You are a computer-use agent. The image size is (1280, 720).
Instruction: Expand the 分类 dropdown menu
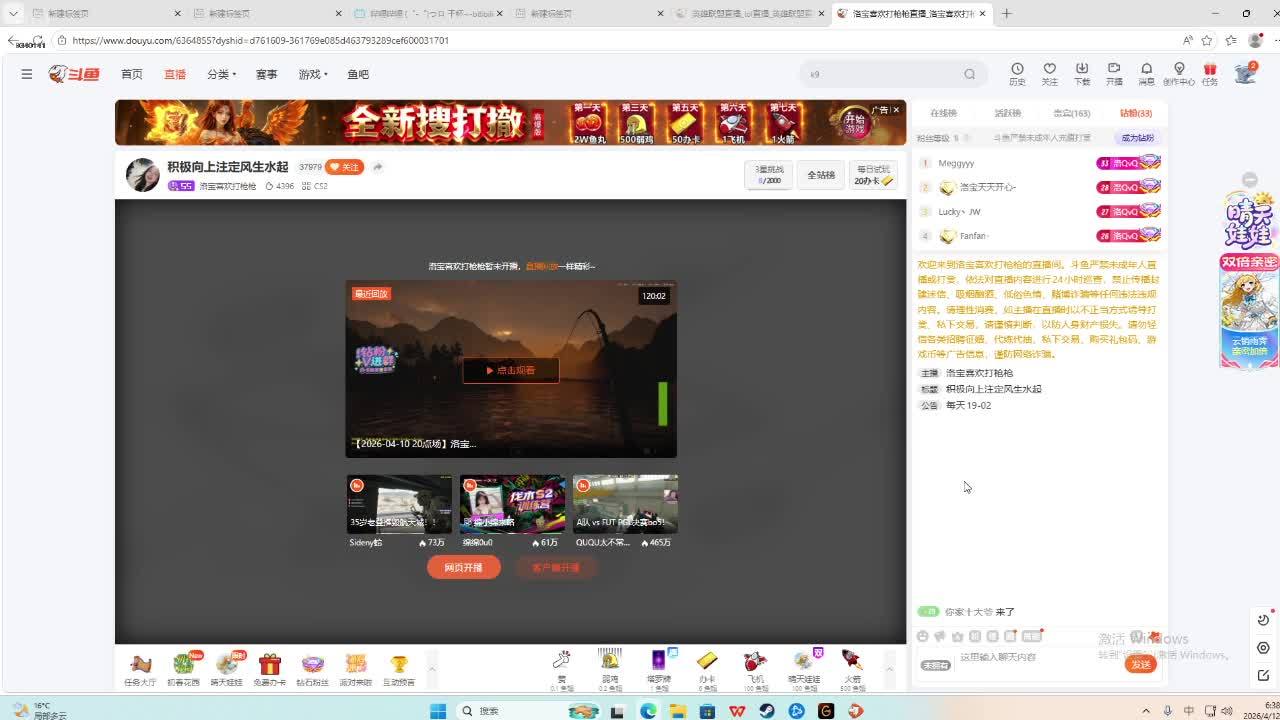coord(221,74)
